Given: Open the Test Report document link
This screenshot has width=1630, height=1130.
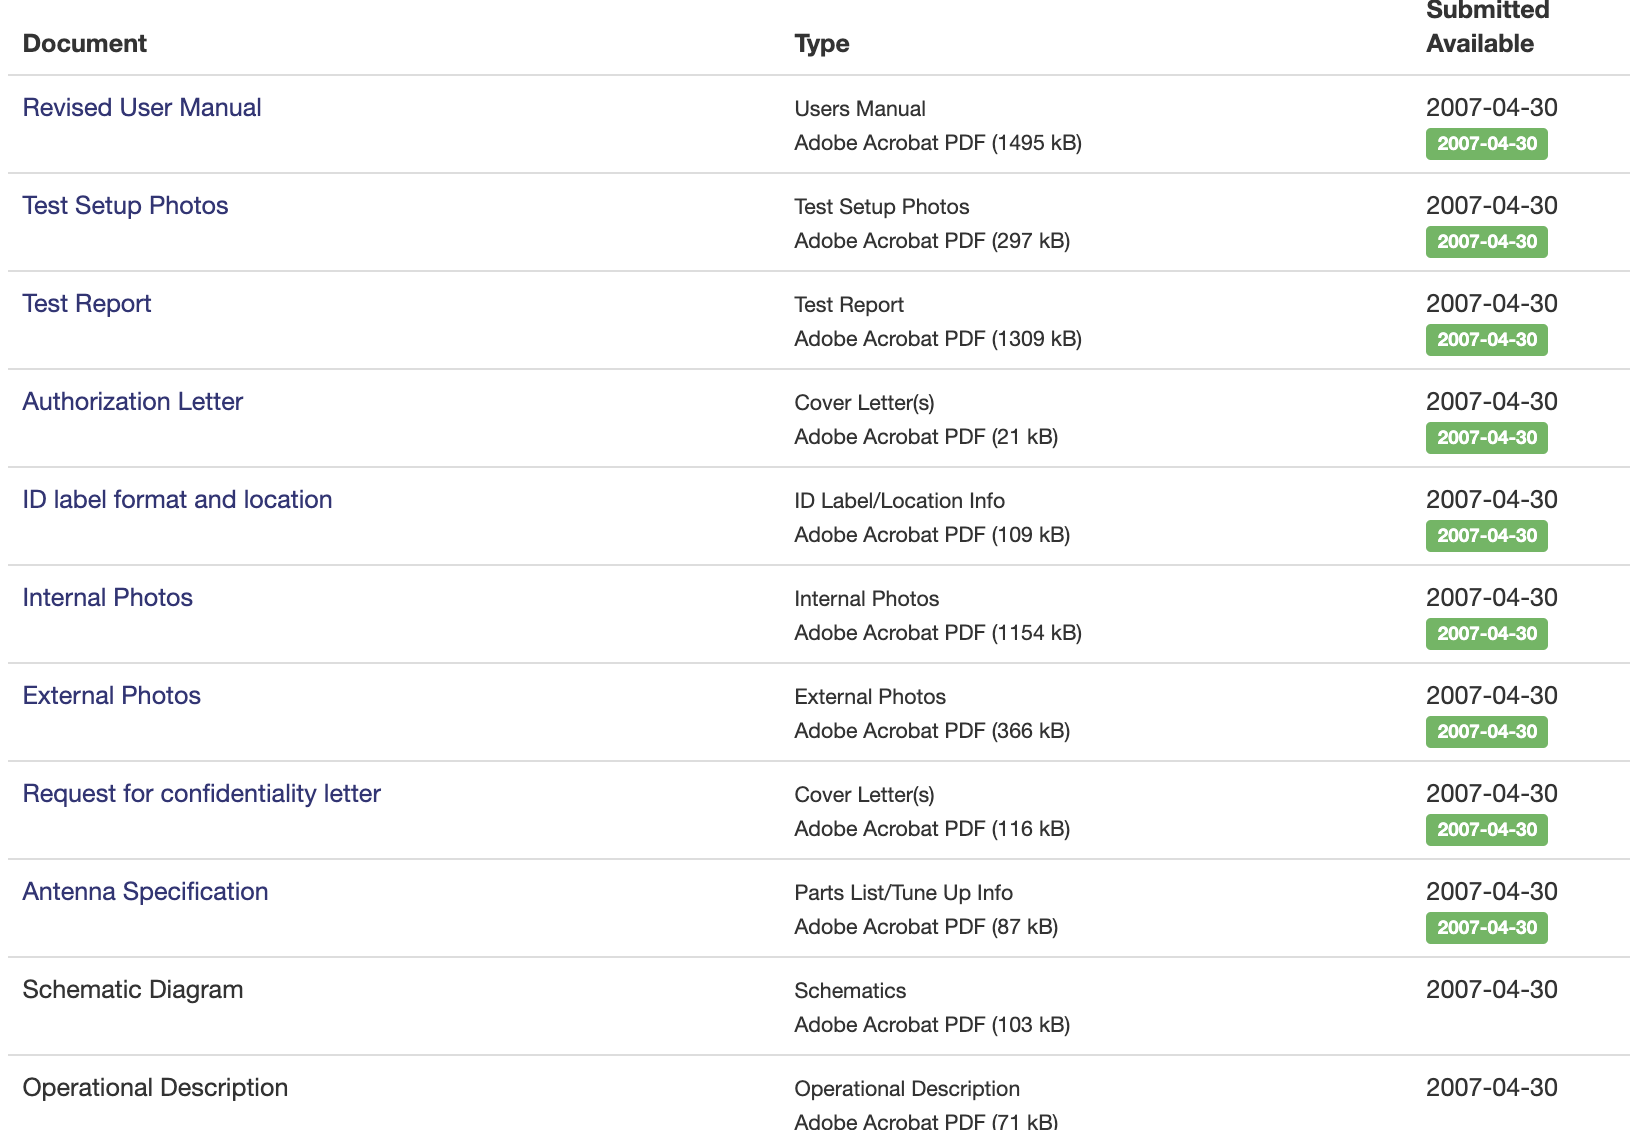Looking at the screenshot, I should coord(87,303).
